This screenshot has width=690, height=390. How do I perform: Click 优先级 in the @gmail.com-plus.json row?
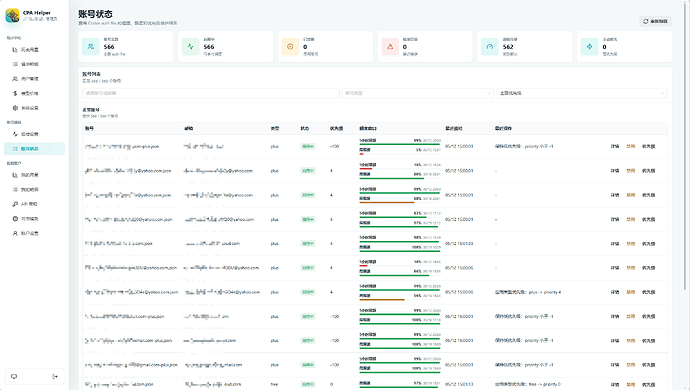(648, 365)
